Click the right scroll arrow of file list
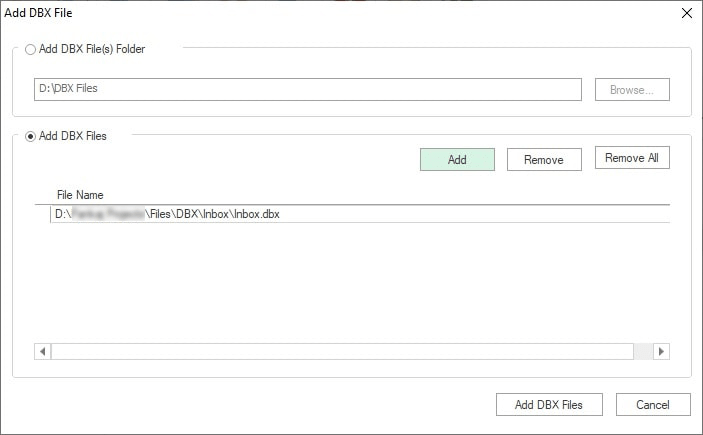 click(x=661, y=352)
